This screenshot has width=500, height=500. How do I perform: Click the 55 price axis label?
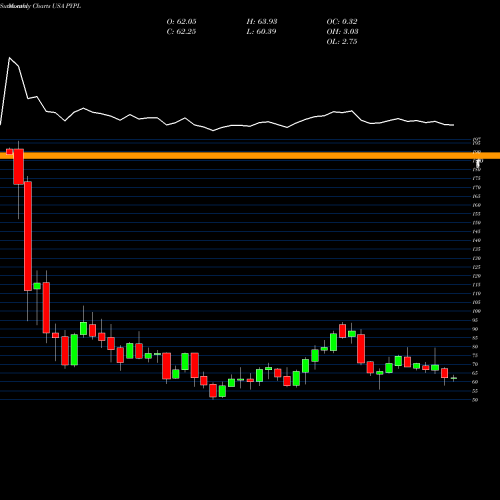coord(475,391)
